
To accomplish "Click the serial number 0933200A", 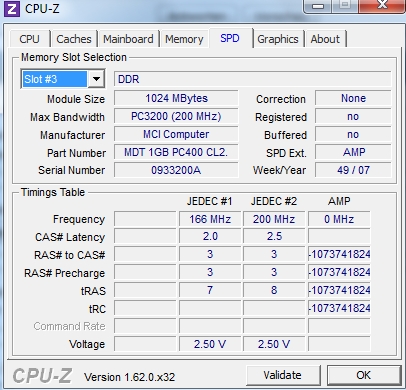I will 176,170.
